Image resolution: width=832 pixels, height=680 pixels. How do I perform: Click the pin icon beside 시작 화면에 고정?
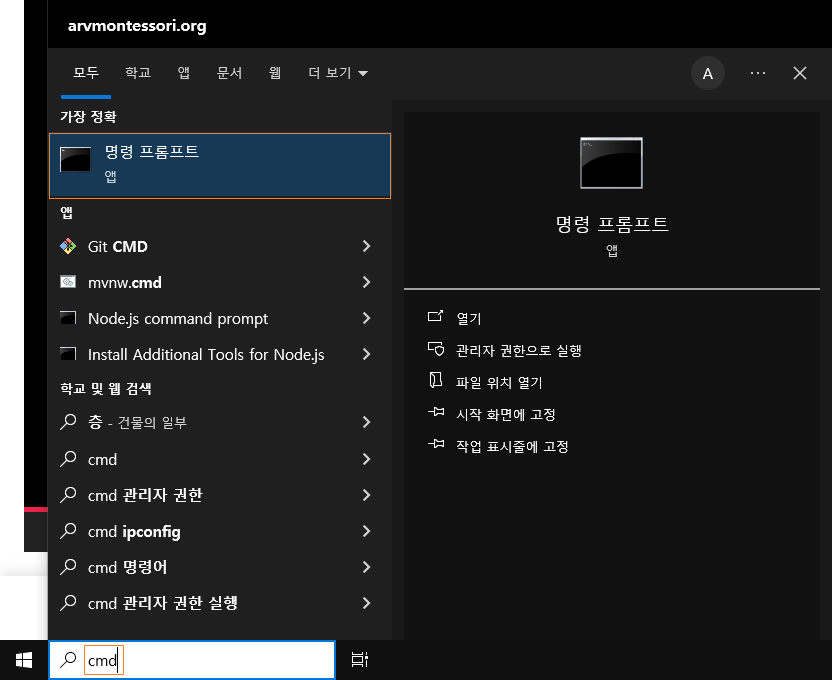click(436, 412)
